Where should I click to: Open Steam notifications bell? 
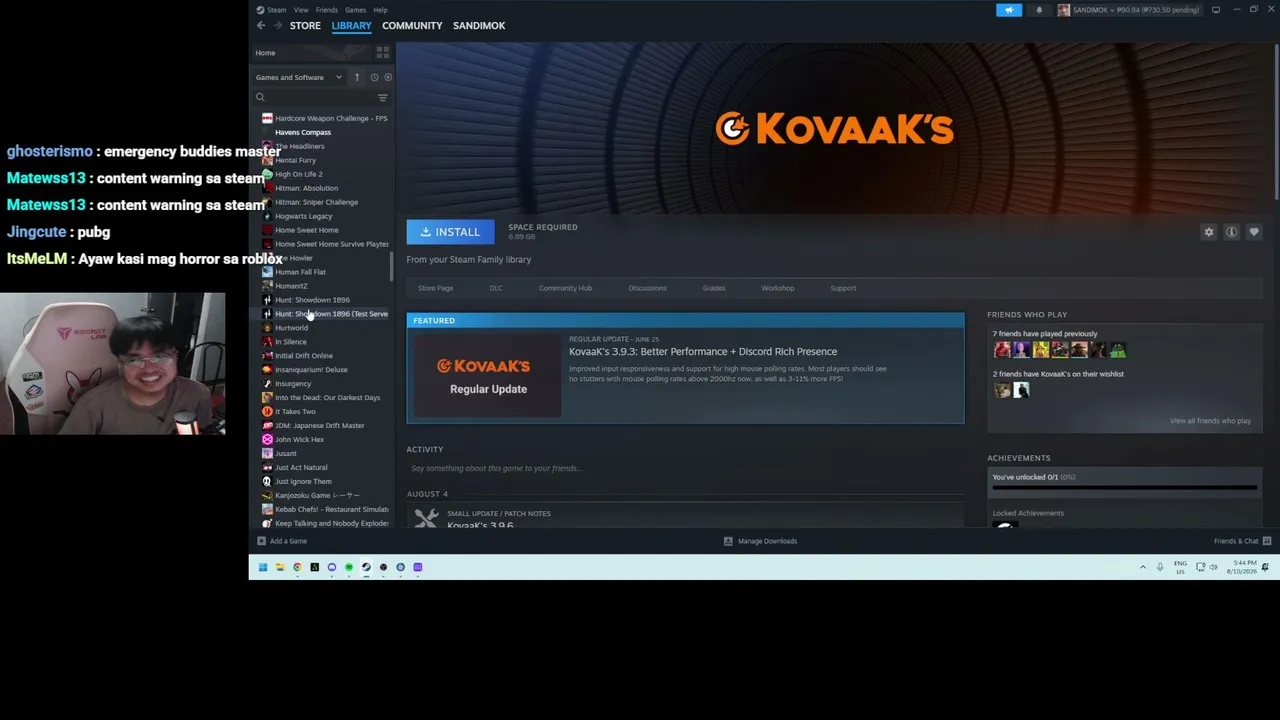click(x=1039, y=10)
